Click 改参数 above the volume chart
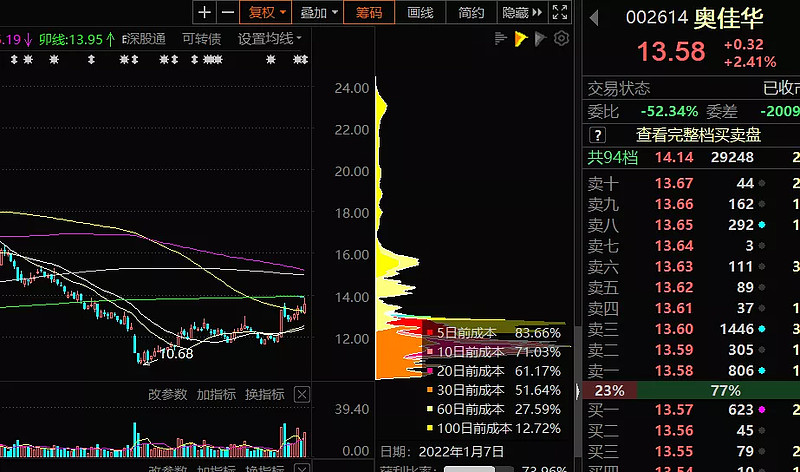The height and width of the screenshot is (472, 800). point(168,395)
